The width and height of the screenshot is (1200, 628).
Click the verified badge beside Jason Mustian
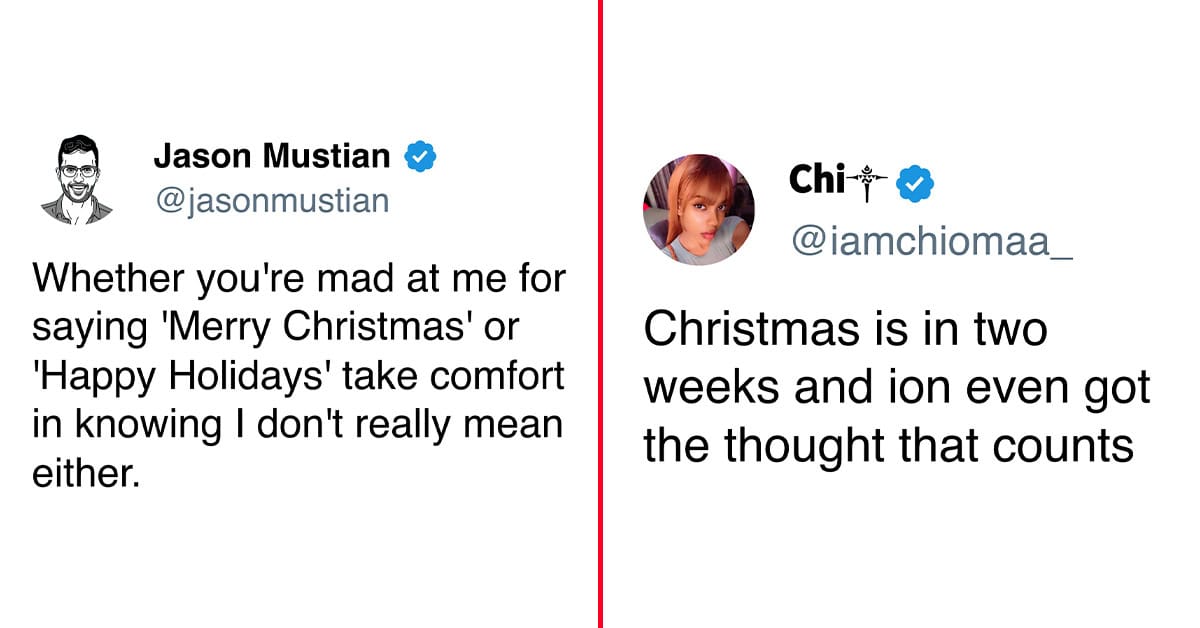pos(419,157)
